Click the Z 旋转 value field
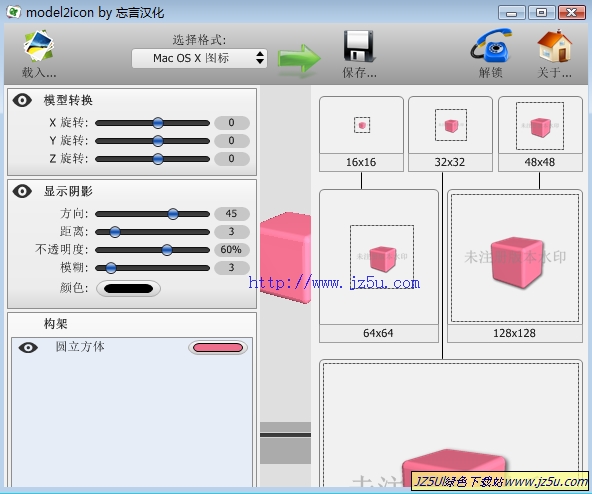 (x=231, y=159)
